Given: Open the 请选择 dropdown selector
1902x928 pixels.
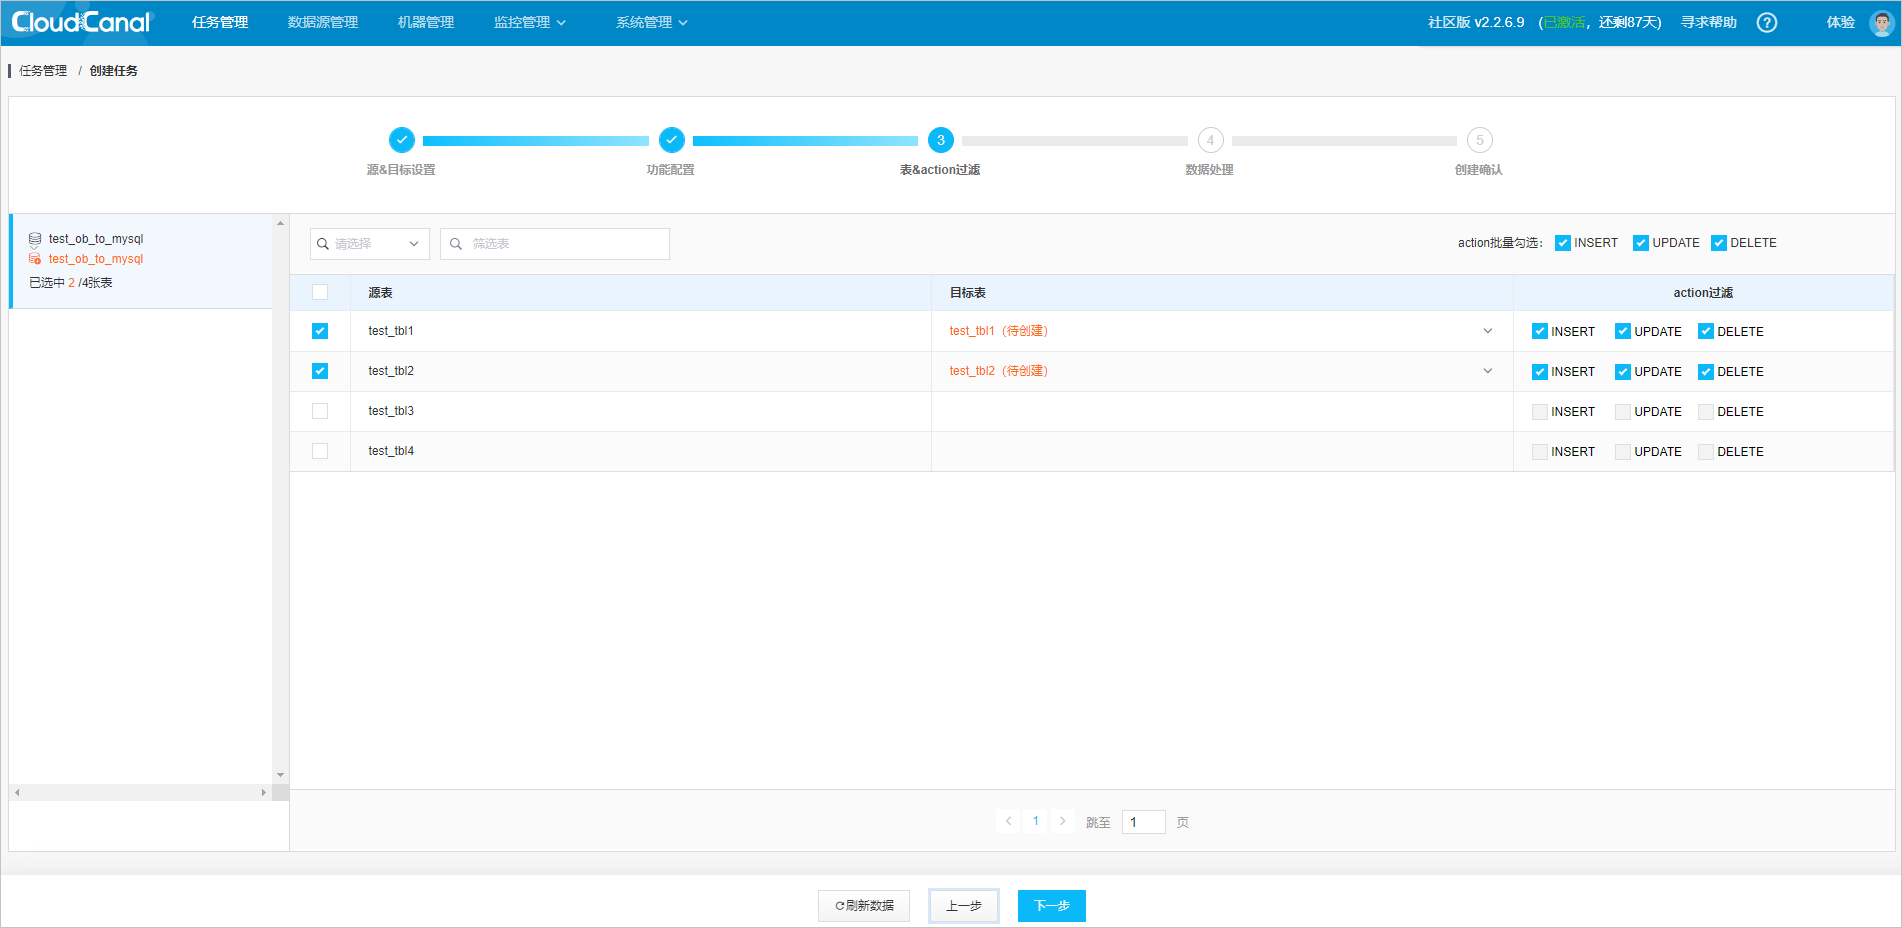Looking at the screenshot, I should click(370, 243).
